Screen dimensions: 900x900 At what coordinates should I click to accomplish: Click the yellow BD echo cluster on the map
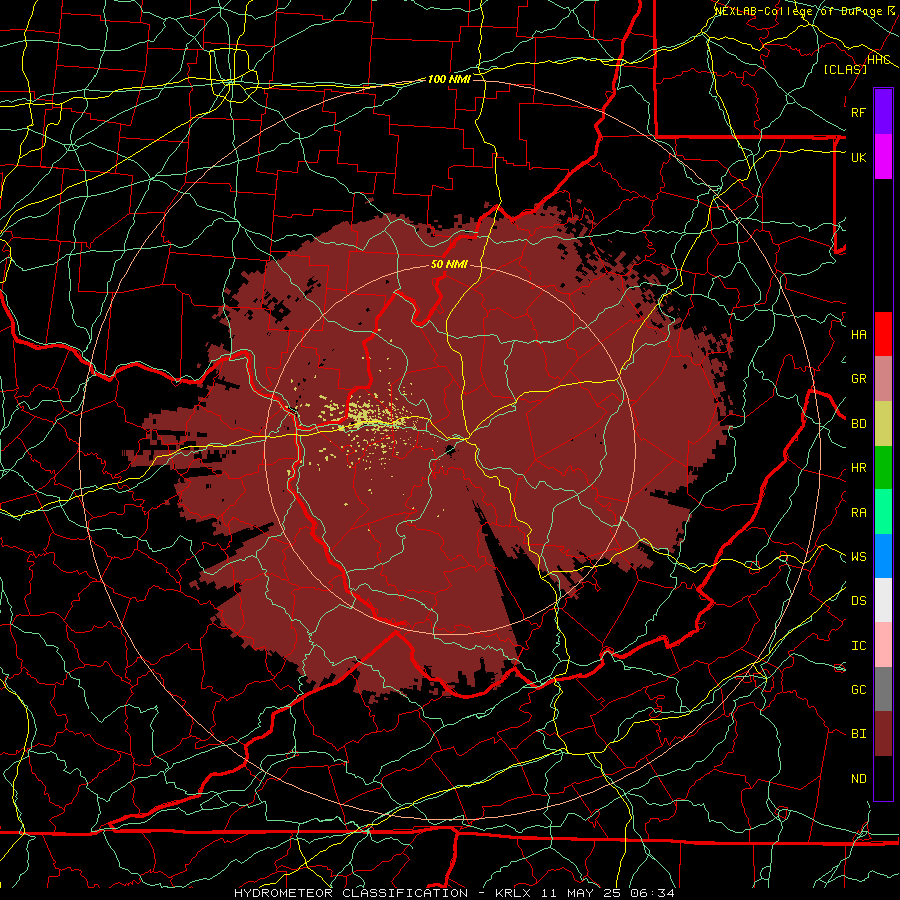[x=367, y=418]
